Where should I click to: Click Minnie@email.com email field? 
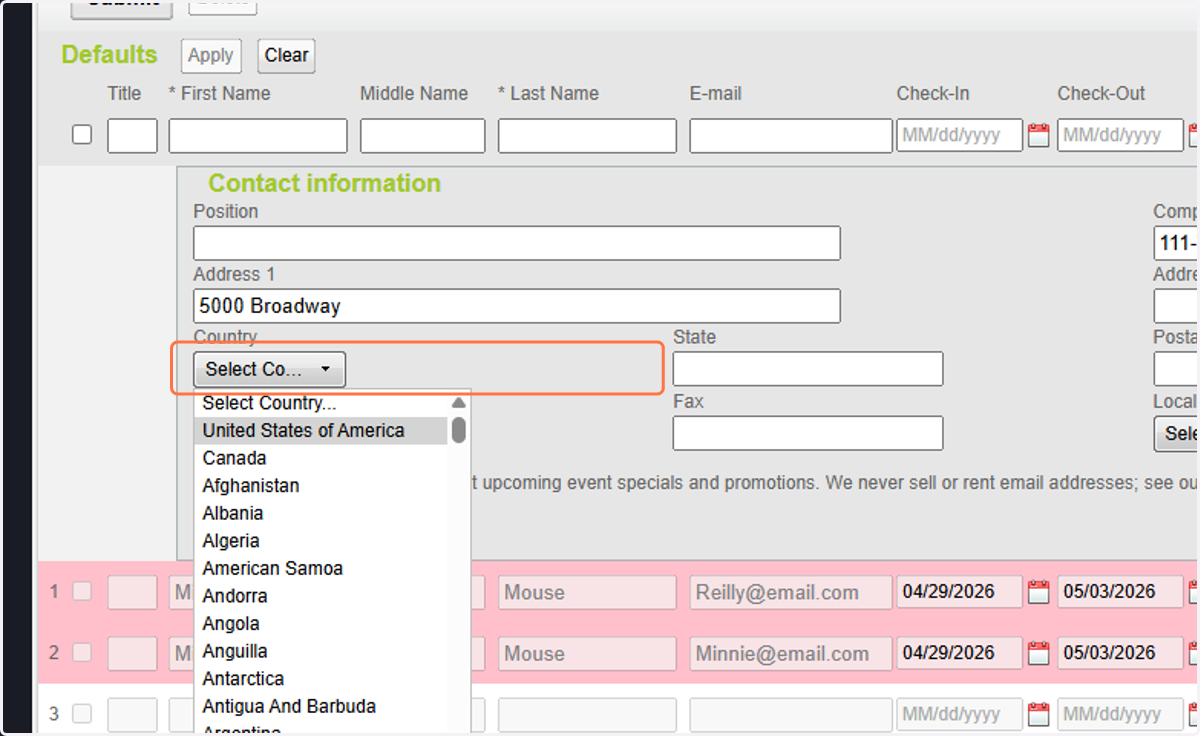791,653
